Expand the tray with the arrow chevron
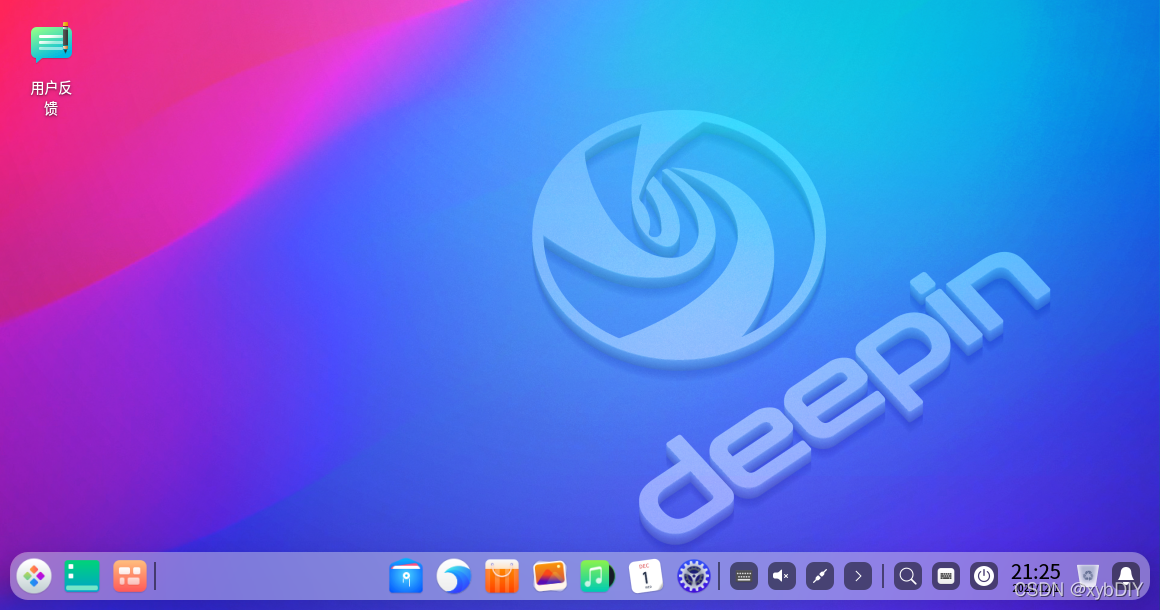This screenshot has width=1160, height=610. point(858,576)
